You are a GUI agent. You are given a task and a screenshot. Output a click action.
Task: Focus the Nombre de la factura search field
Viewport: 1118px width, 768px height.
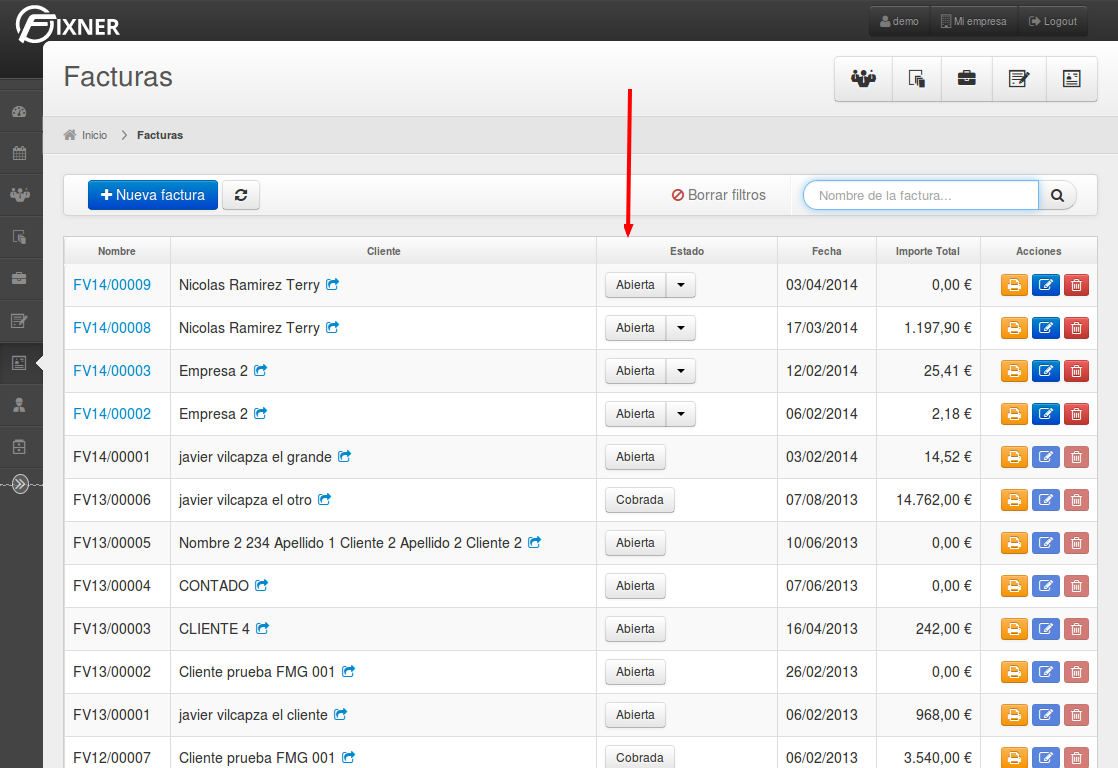[920, 195]
